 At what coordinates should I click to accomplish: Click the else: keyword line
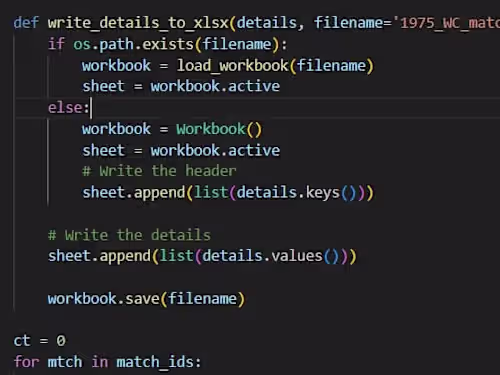coord(69,108)
